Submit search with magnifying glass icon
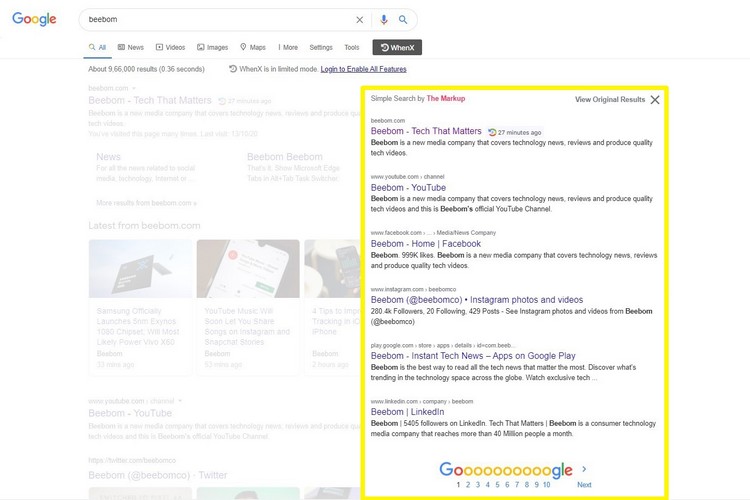Screen dimensions: 750x500 coord(403,20)
